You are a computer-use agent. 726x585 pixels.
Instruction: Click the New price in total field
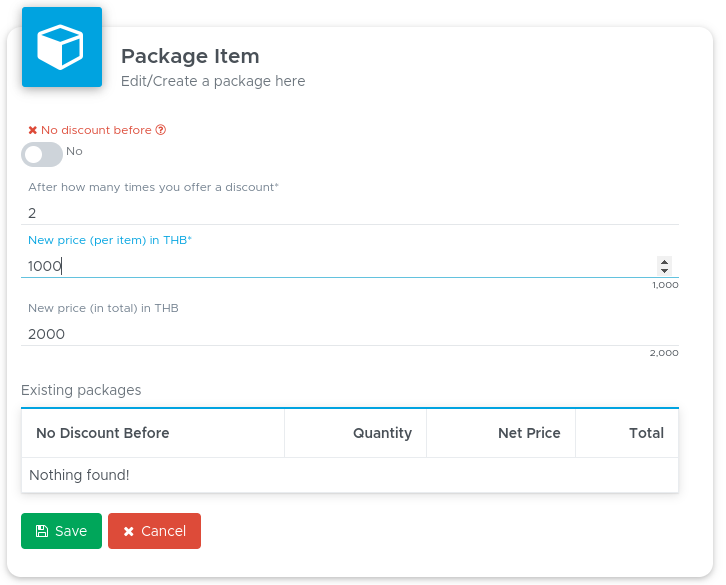tap(350, 334)
